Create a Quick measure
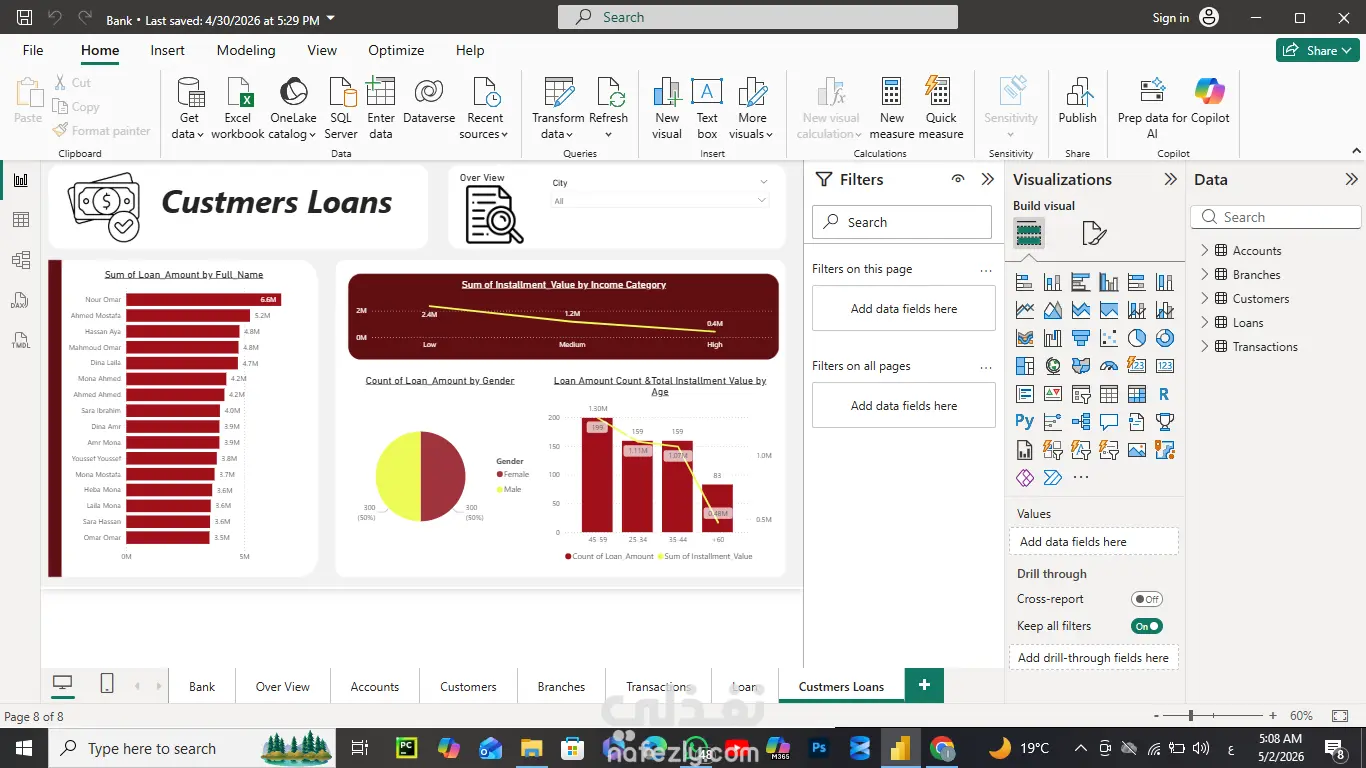The height and width of the screenshot is (768, 1366). tap(941, 108)
